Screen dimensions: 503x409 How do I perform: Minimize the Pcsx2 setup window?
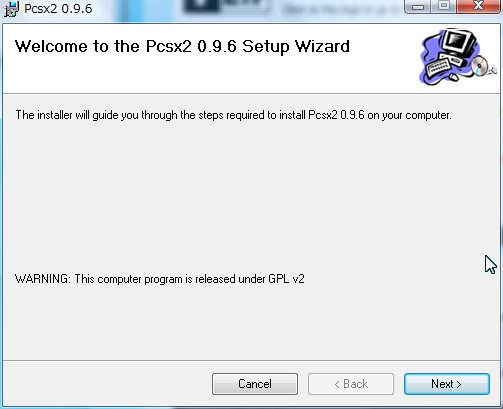tap(418, 6)
